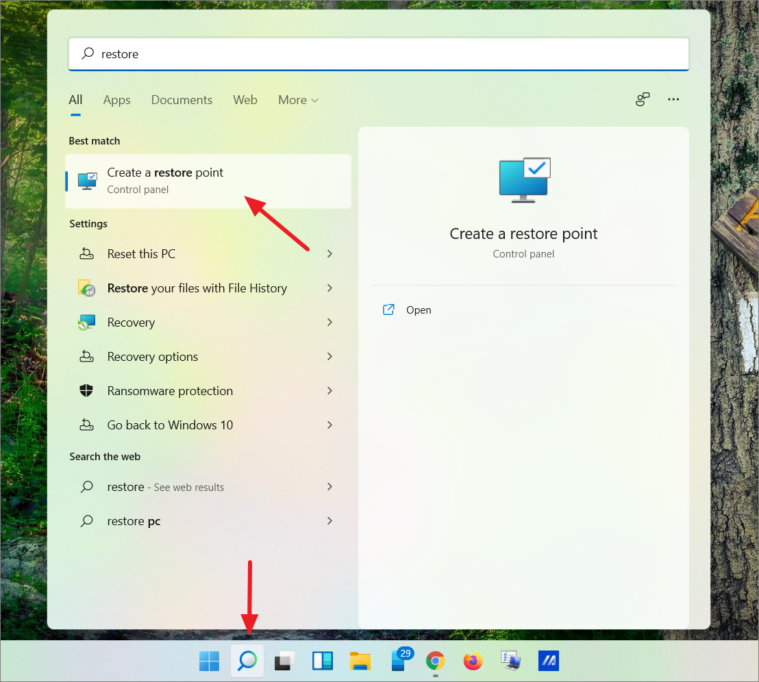Click Open in the preview pane
Image resolution: width=759 pixels, height=682 pixels.
419,310
